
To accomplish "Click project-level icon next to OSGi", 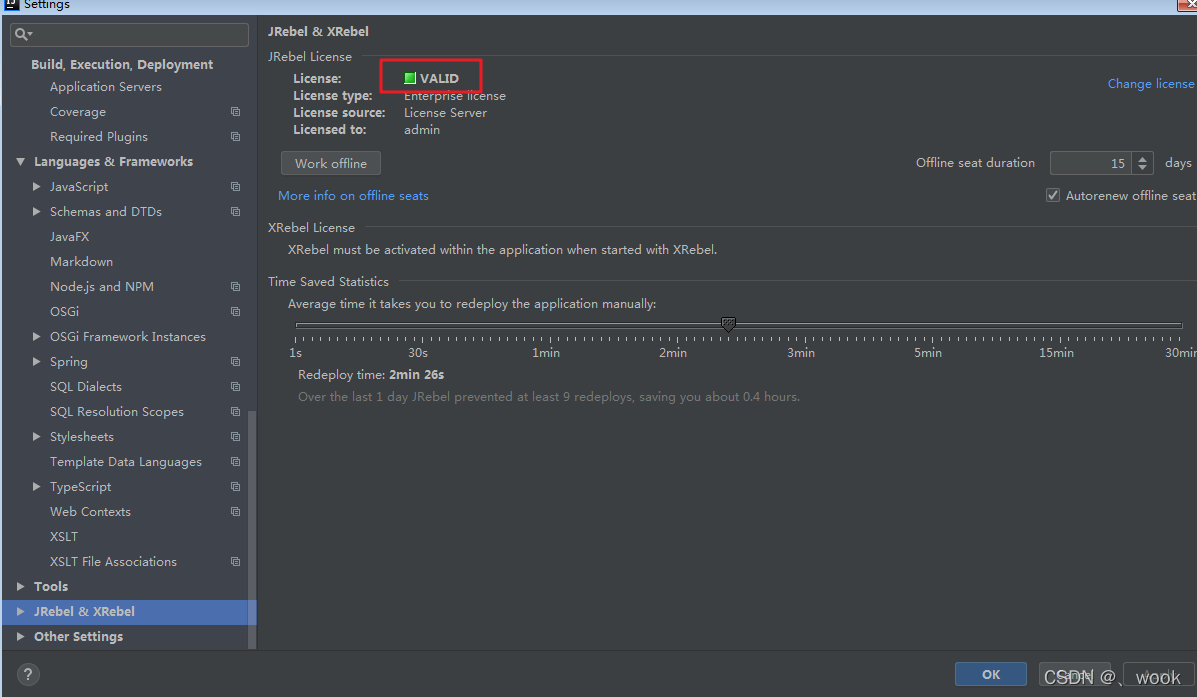I will [235, 311].
